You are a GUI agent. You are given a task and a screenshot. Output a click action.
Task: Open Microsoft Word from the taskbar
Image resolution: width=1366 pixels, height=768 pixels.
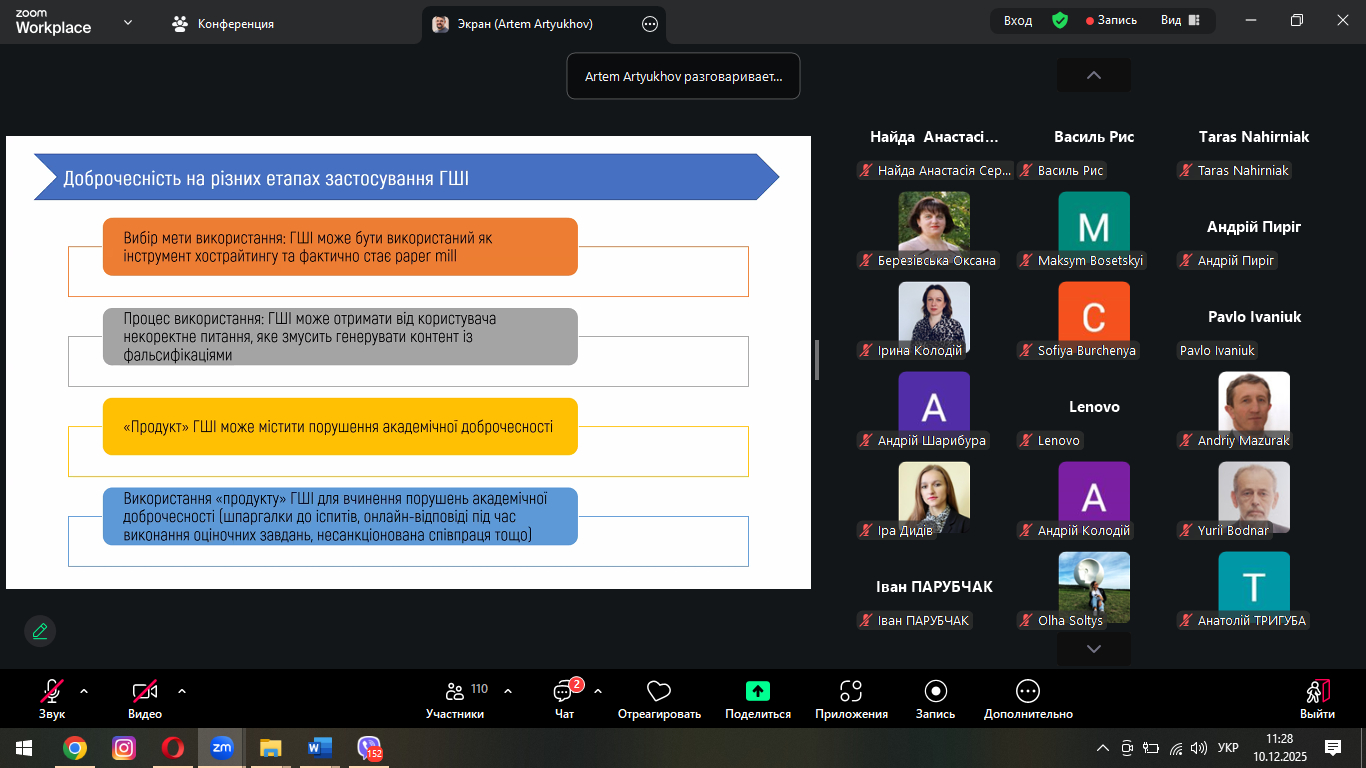tap(320, 747)
